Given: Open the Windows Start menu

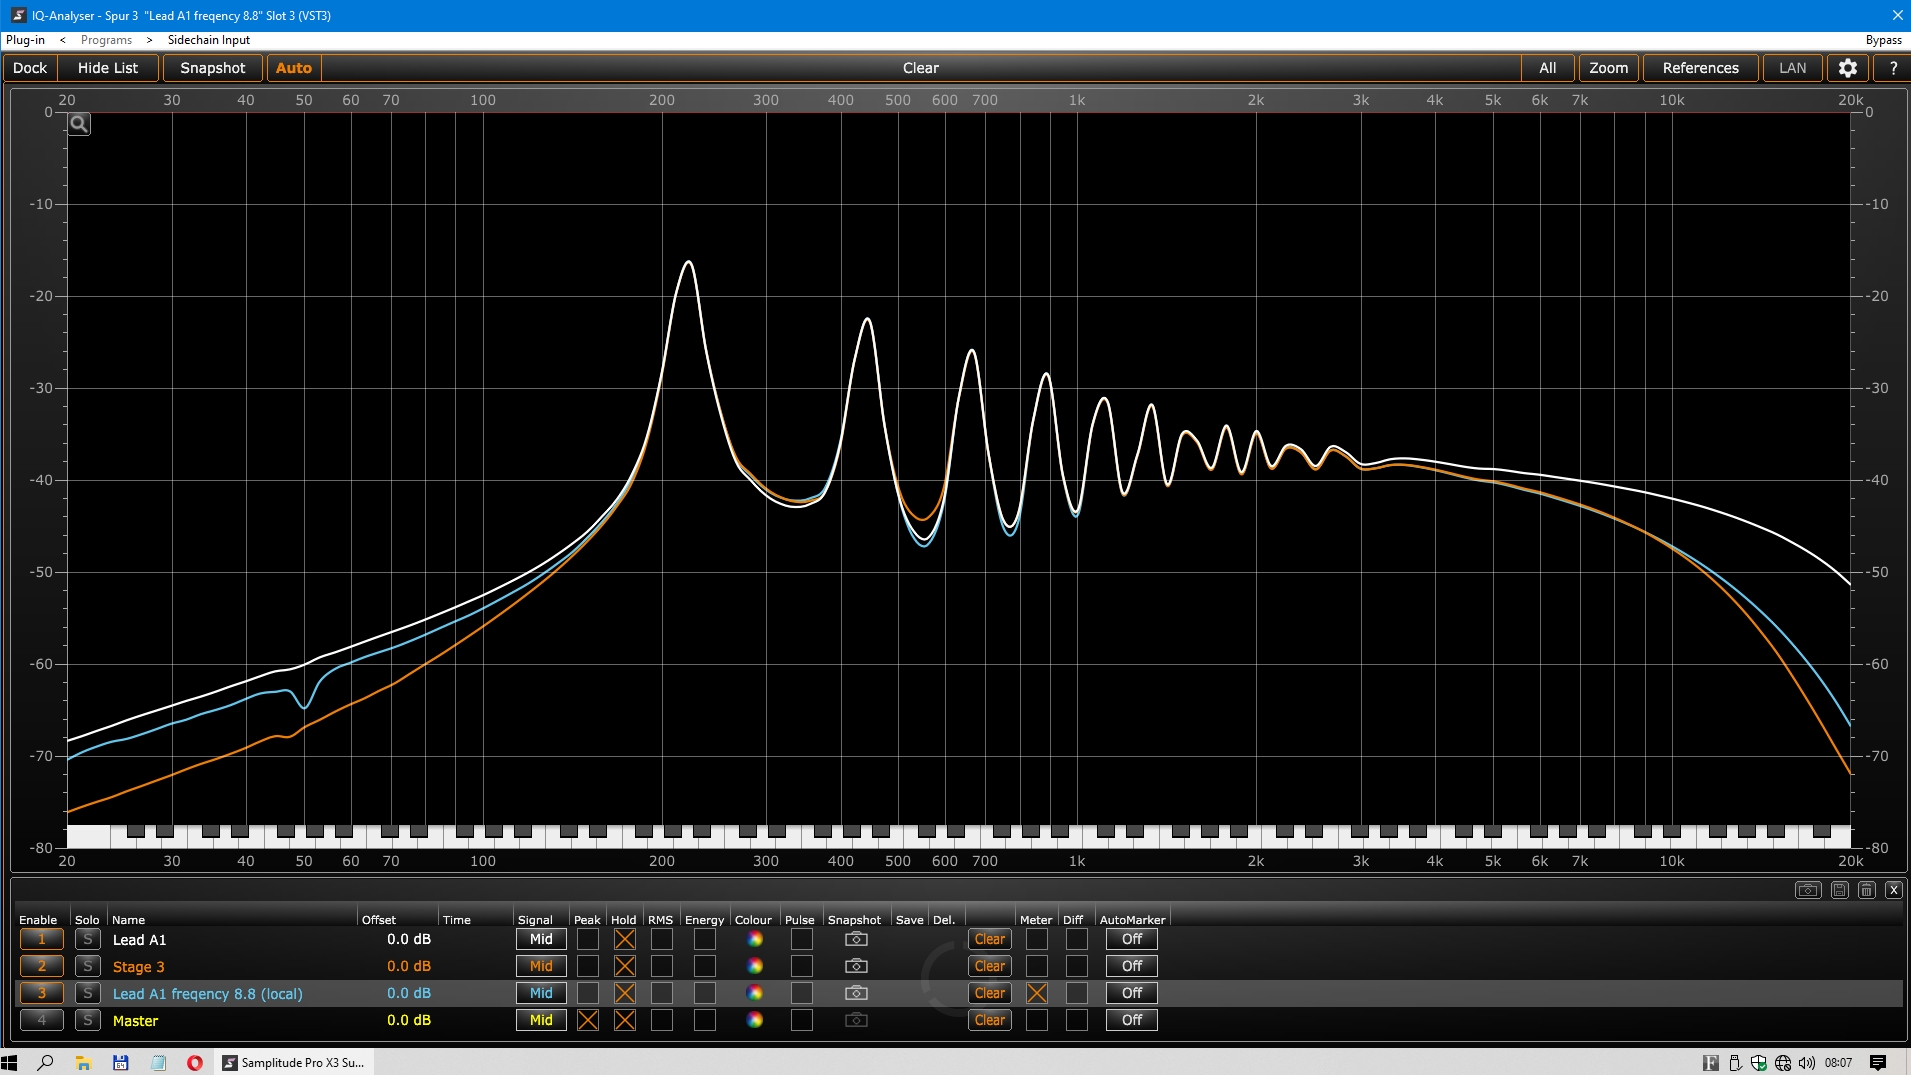Looking at the screenshot, I should click(x=10, y=1062).
